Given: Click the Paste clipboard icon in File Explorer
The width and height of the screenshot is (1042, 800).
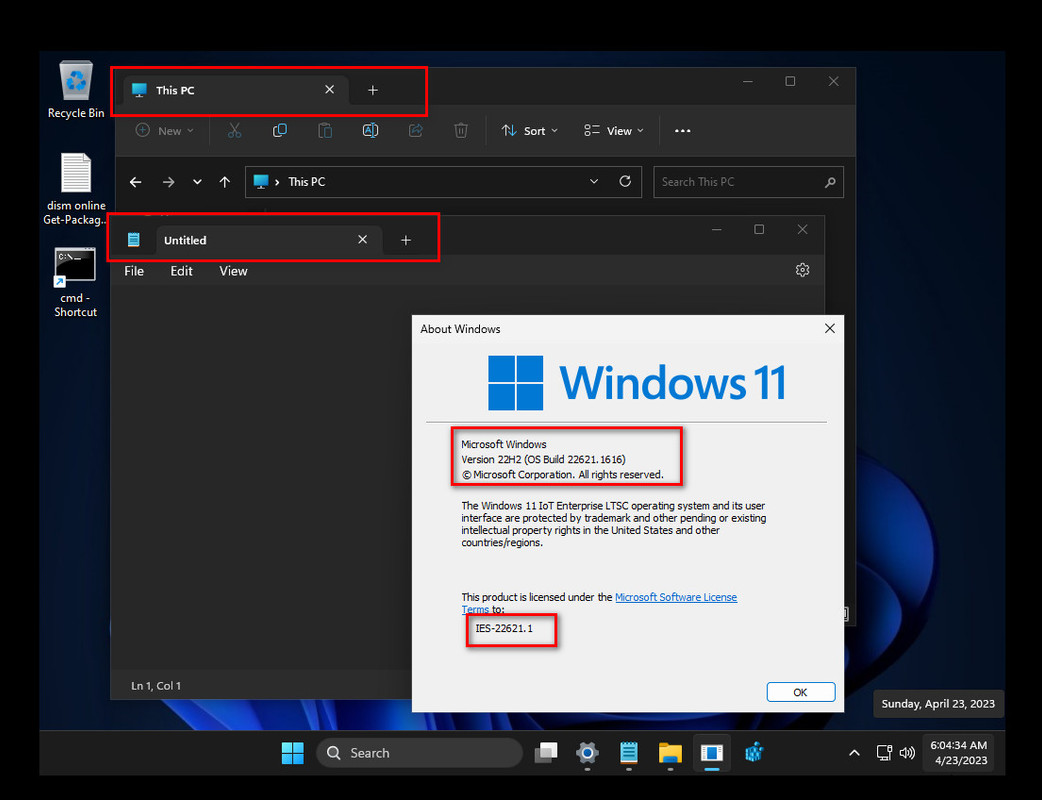Looking at the screenshot, I should (325, 131).
